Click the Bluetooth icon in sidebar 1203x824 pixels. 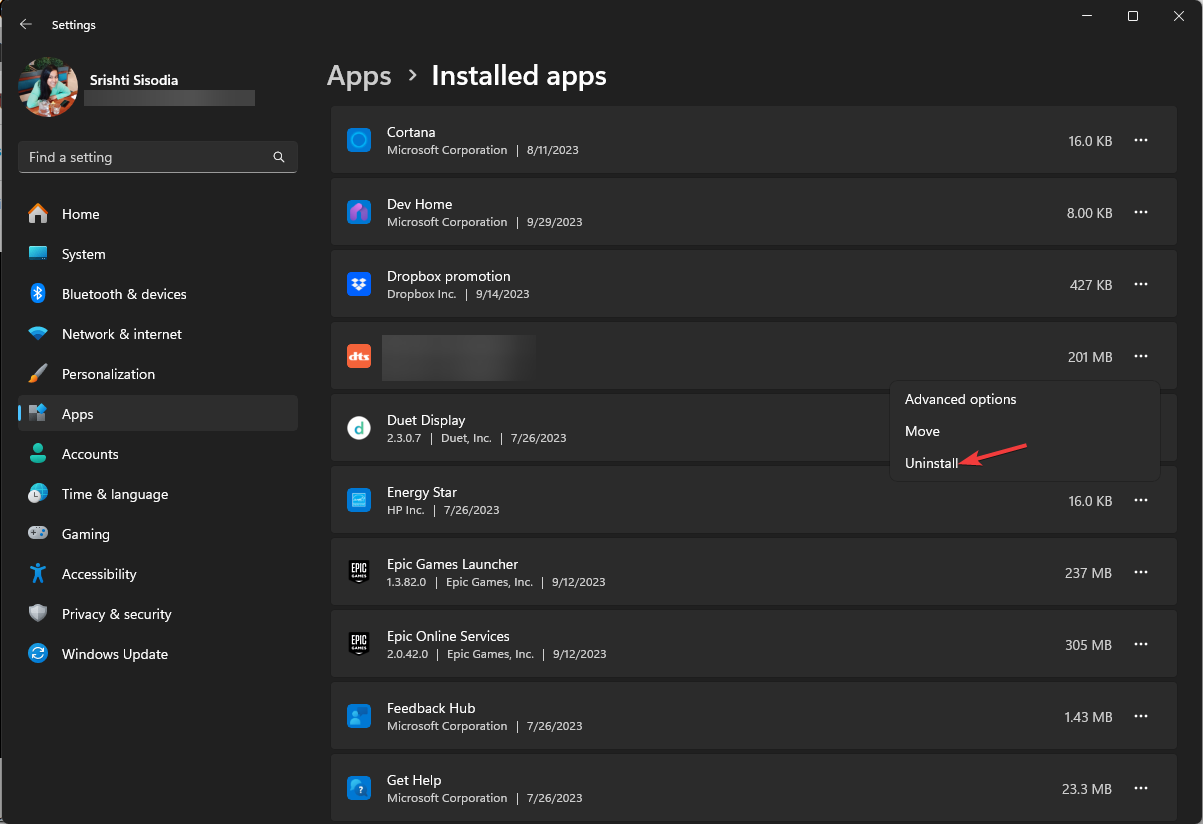point(38,294)
